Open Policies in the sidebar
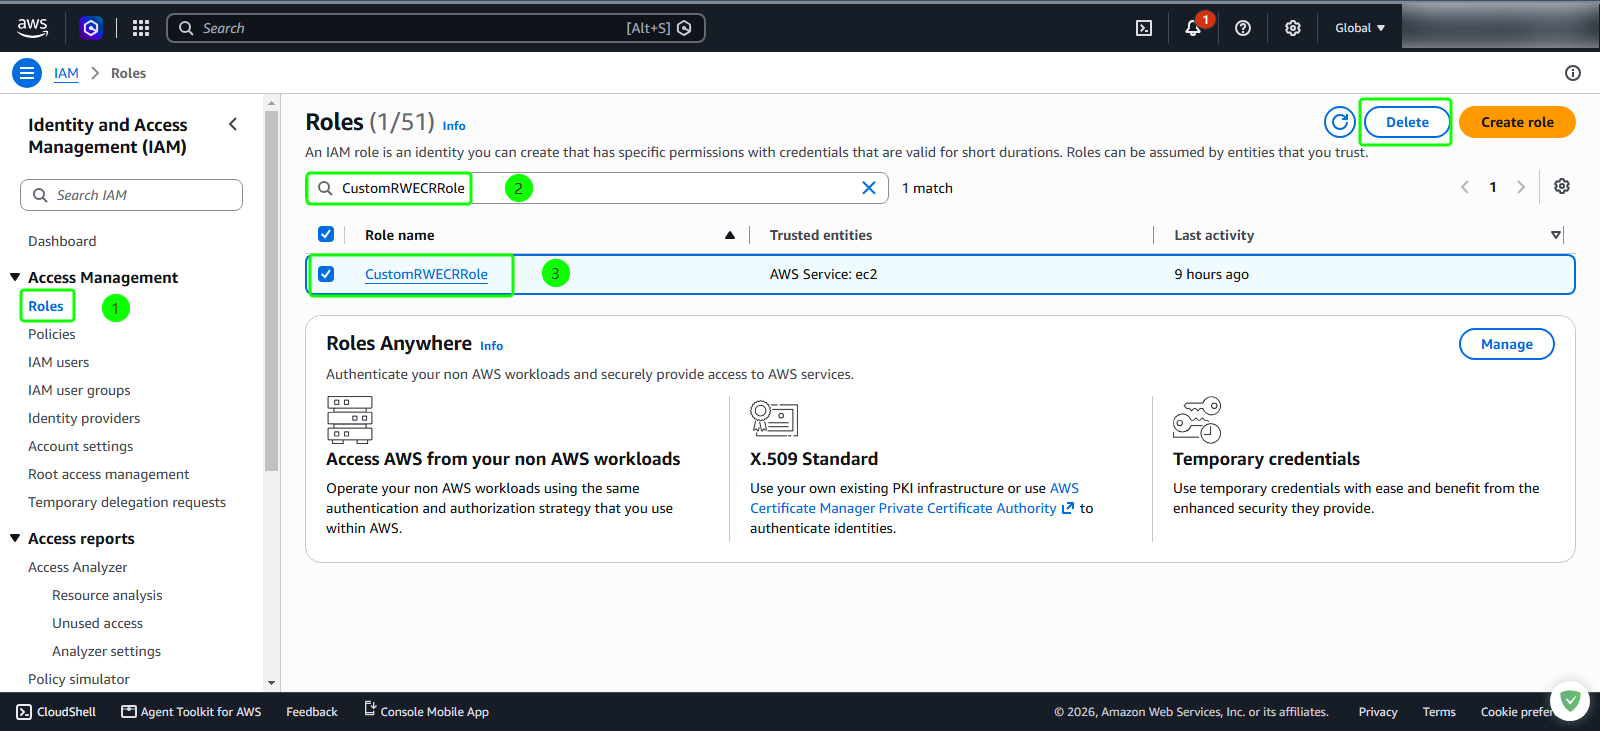The image size is (1600, 731). tap(52, 334)
